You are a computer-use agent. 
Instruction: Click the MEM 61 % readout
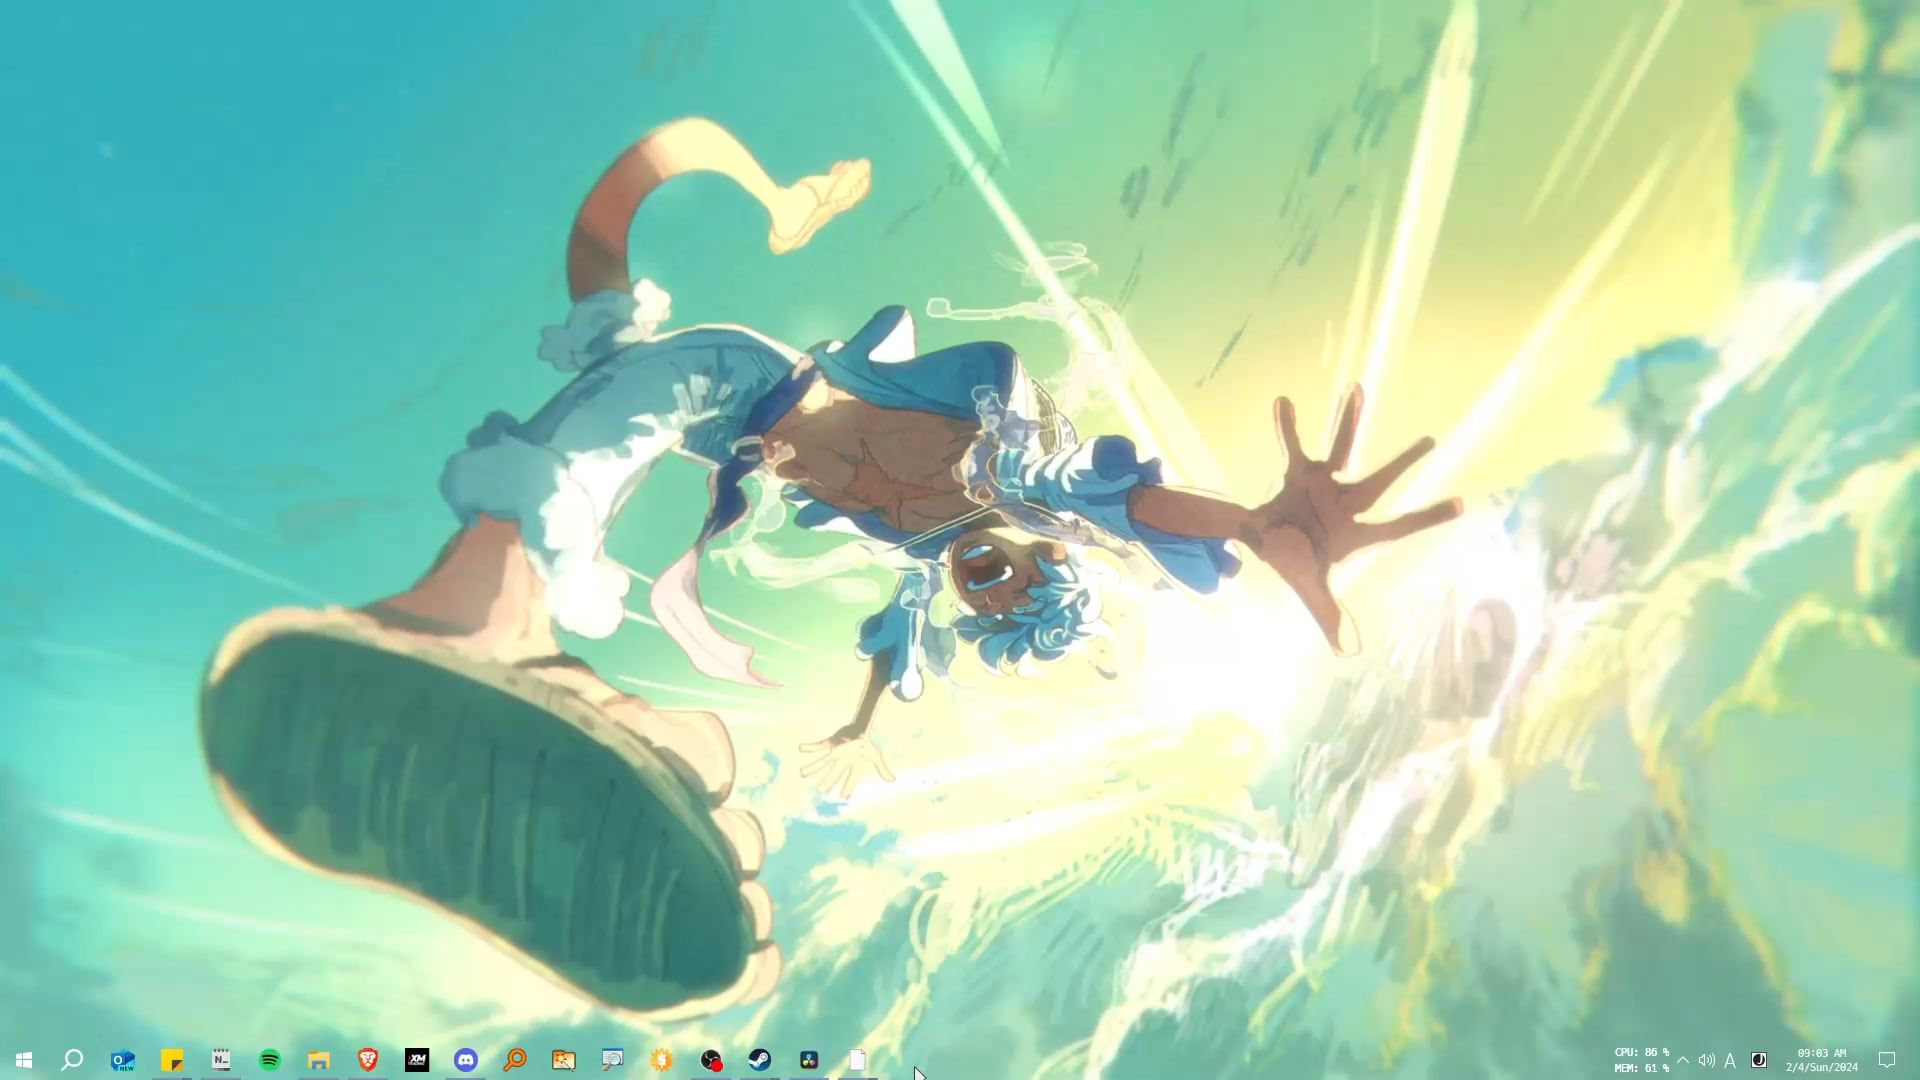1641,1068
